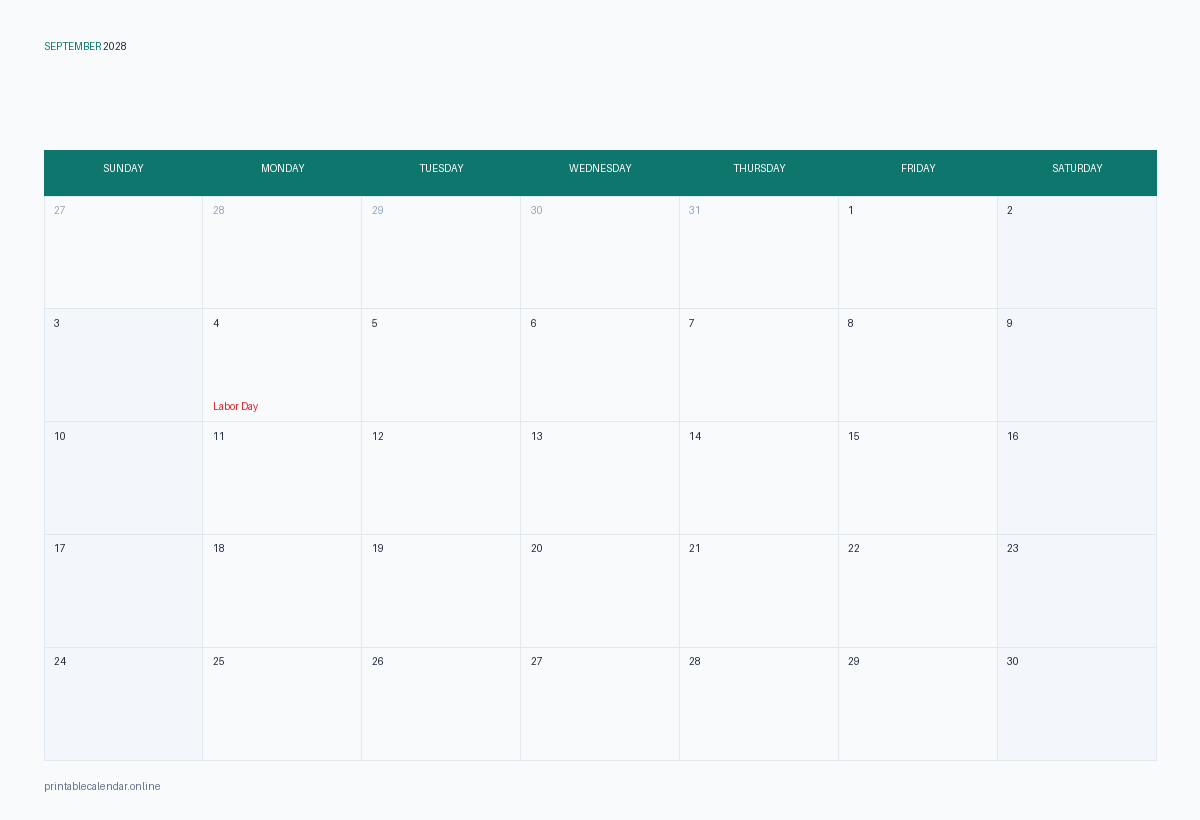Open the printablecalendar.online footer link
1200x820 pixels.
coord(102,786)
